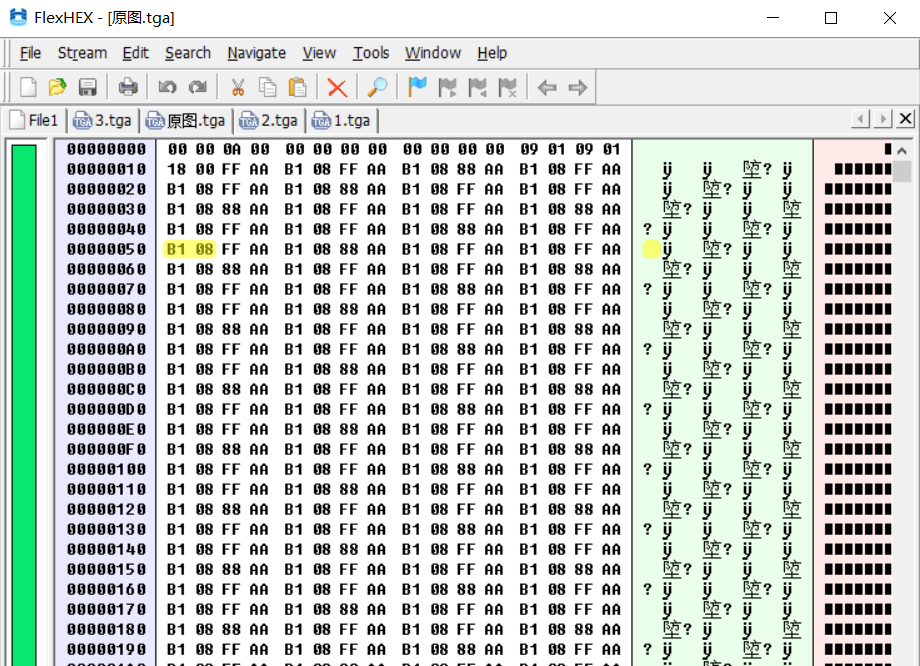Viewport: 920px width, 666px height.
Task: Click the yellow highlighted cell in text pane
Action: click(651, 249)
